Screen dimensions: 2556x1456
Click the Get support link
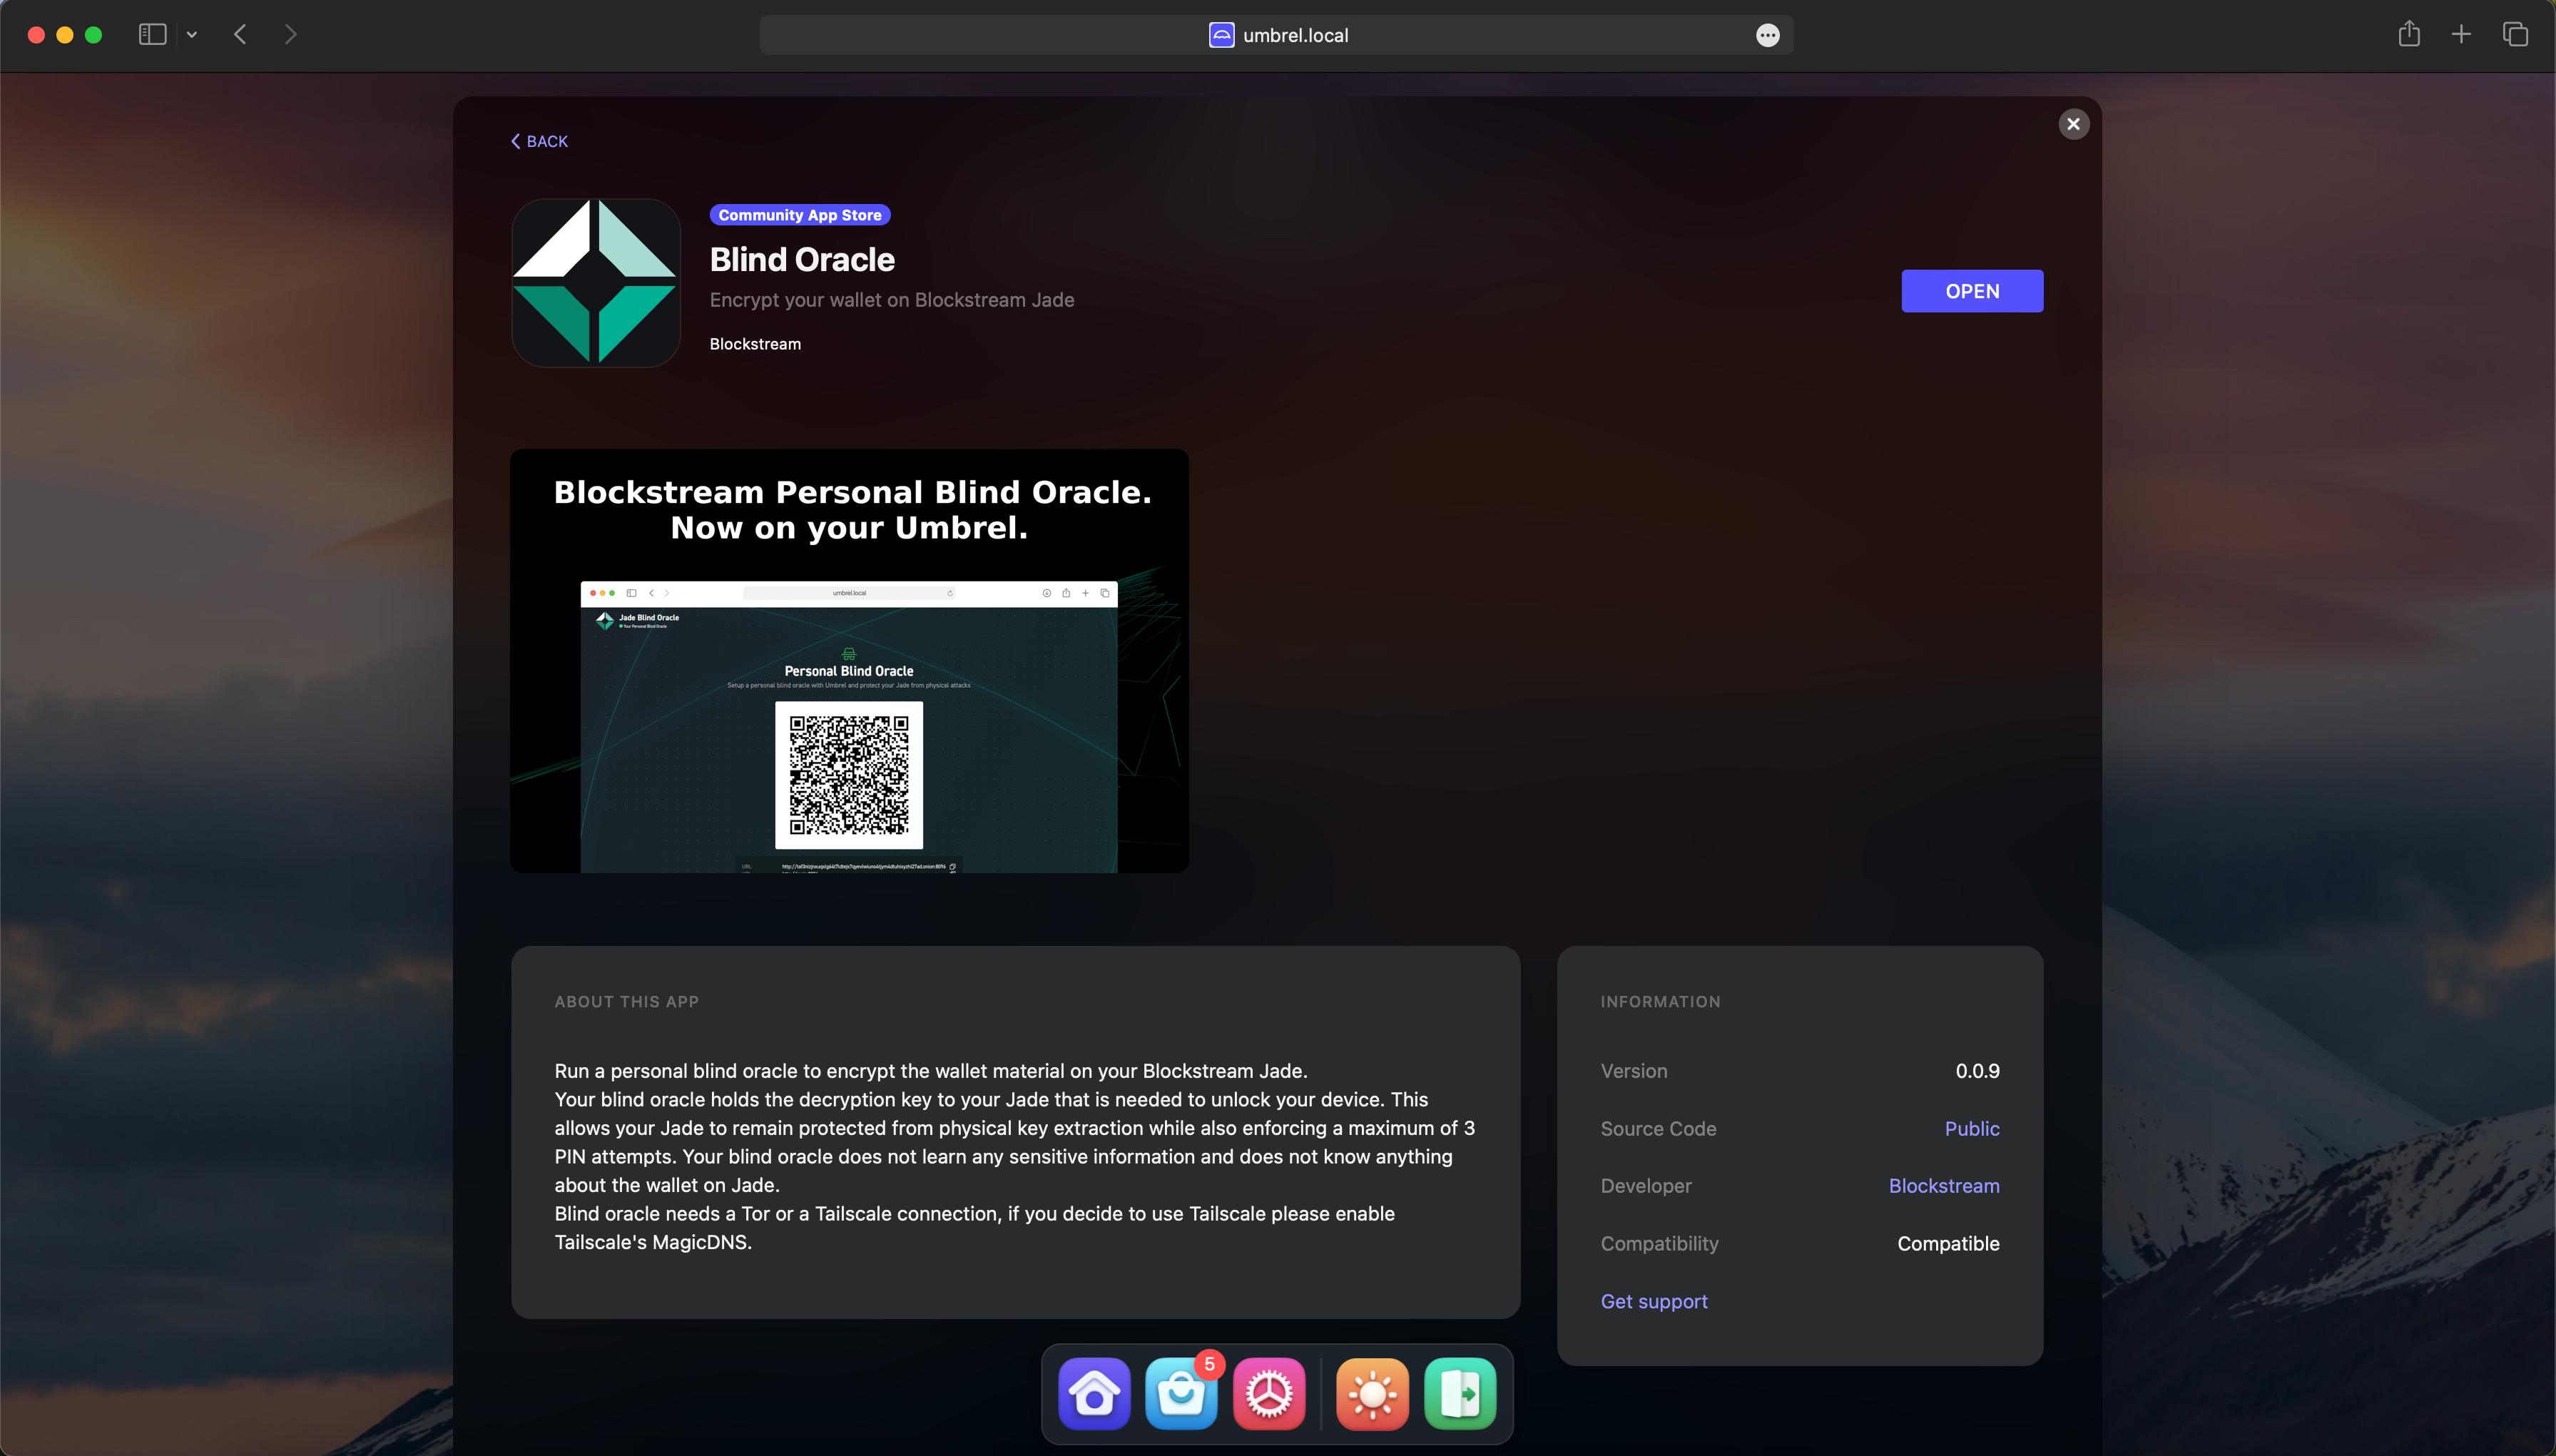[x=1653, y=1301]
